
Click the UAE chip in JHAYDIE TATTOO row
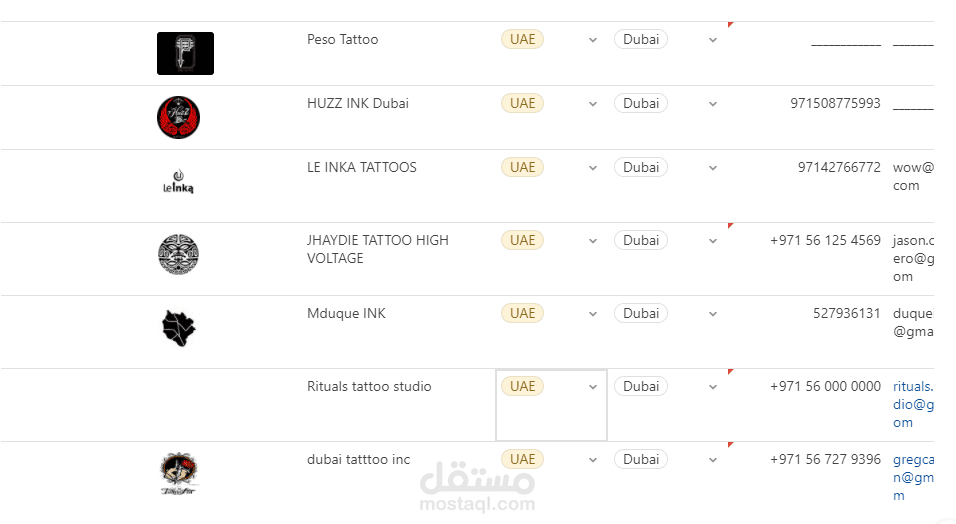[522, 241]
